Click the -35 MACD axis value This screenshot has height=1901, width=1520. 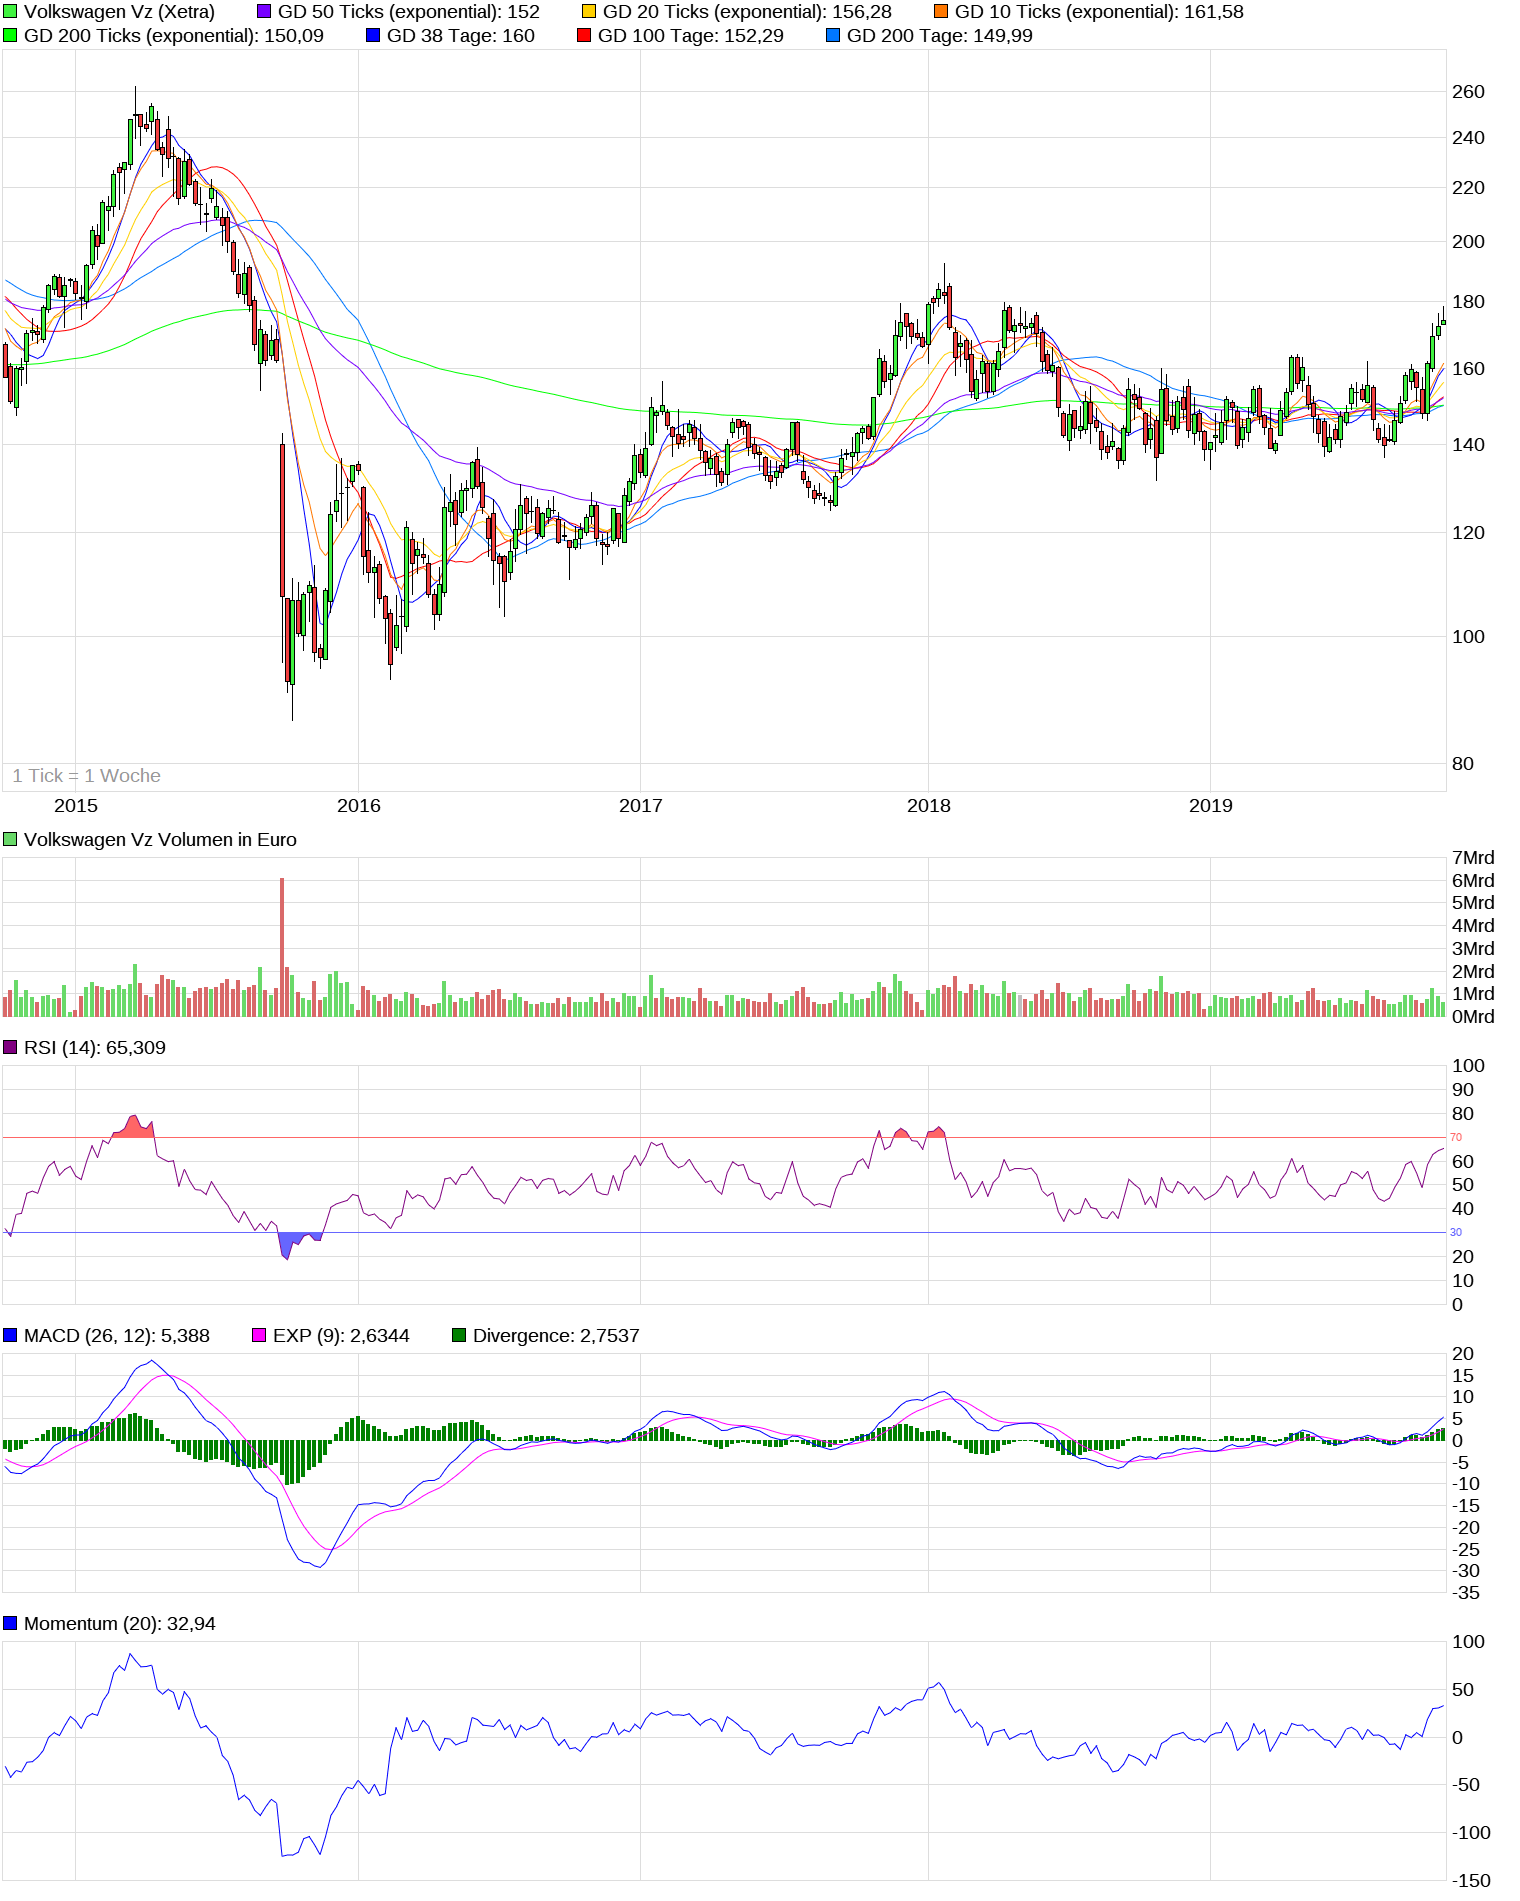(x=1466, y=1593)
